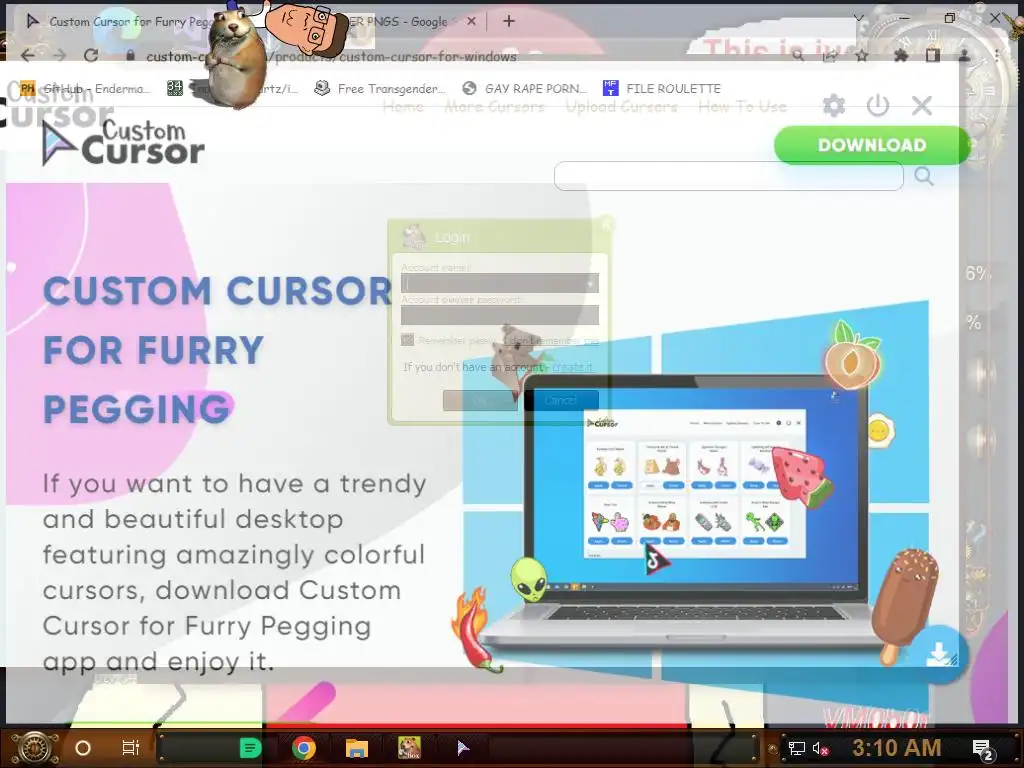Click the 'CUSTOM CURSOR' heading text

point(217,291)
